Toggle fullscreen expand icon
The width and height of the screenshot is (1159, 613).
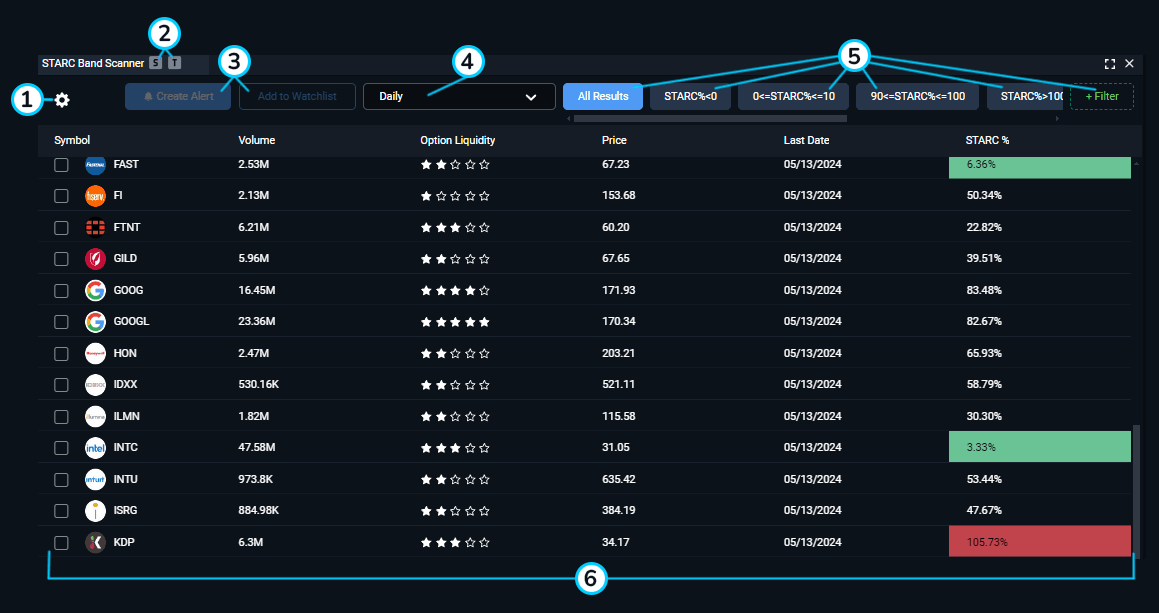1109,64
